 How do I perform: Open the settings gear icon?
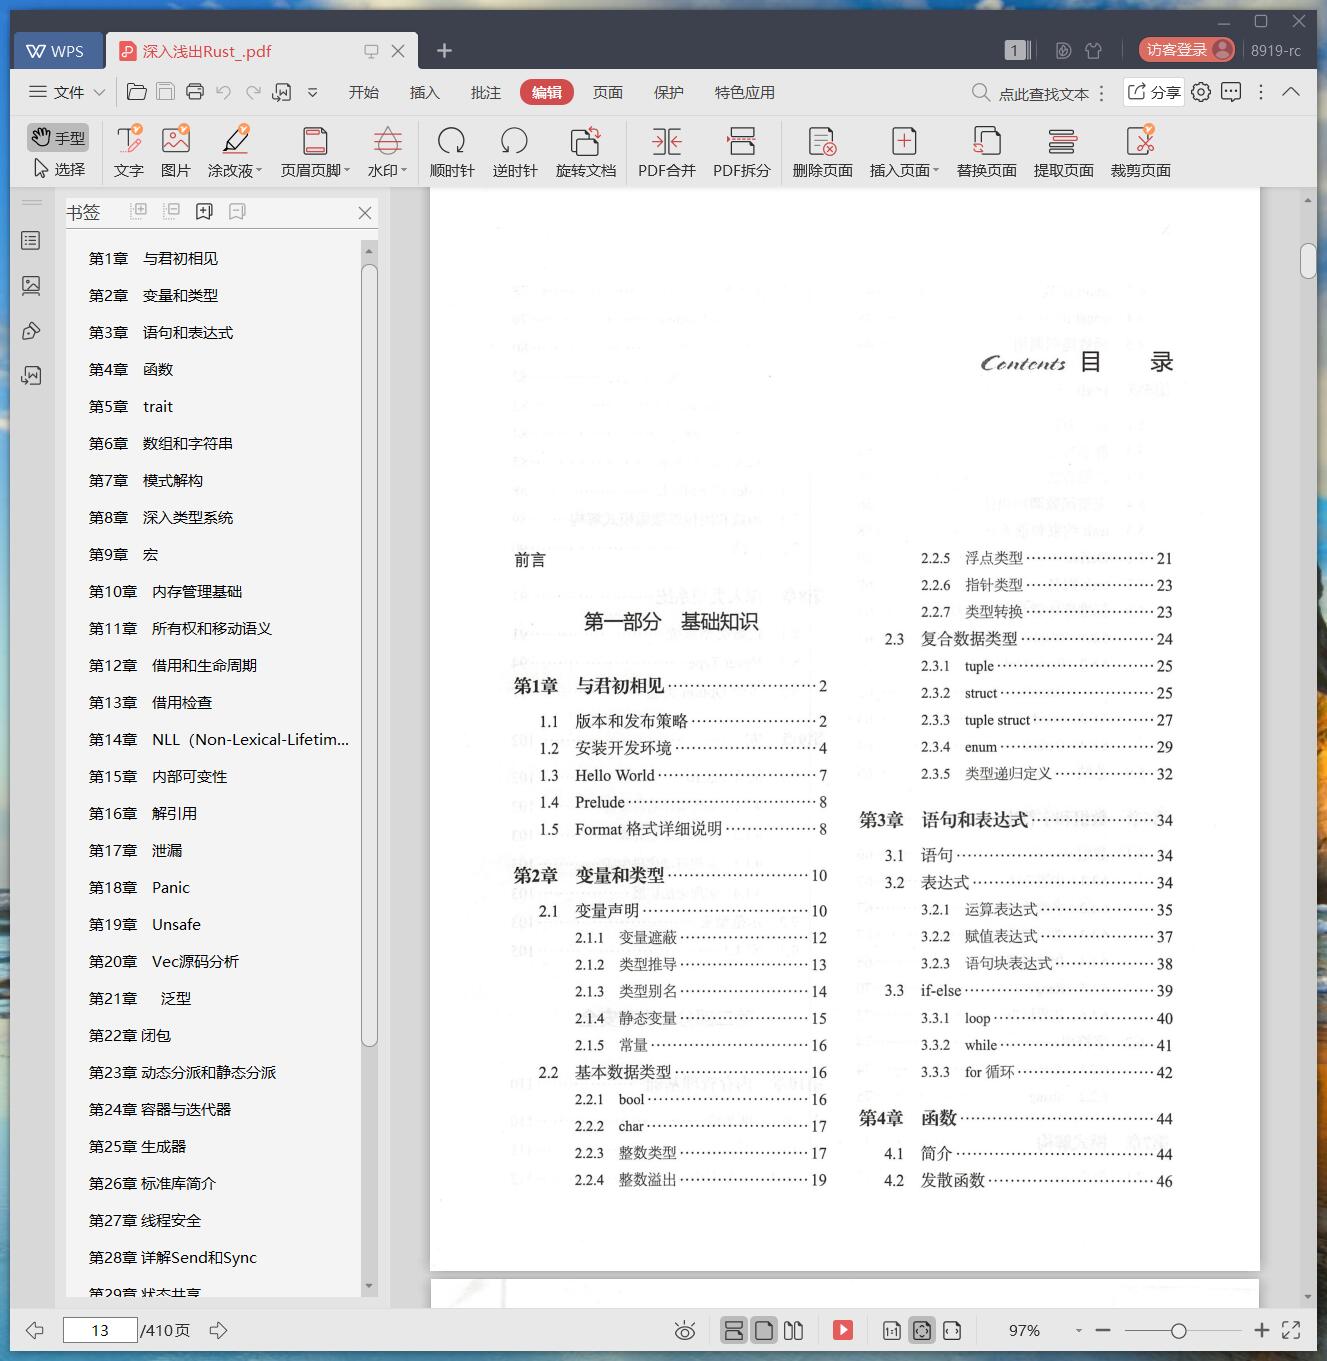pos(1201,92)
